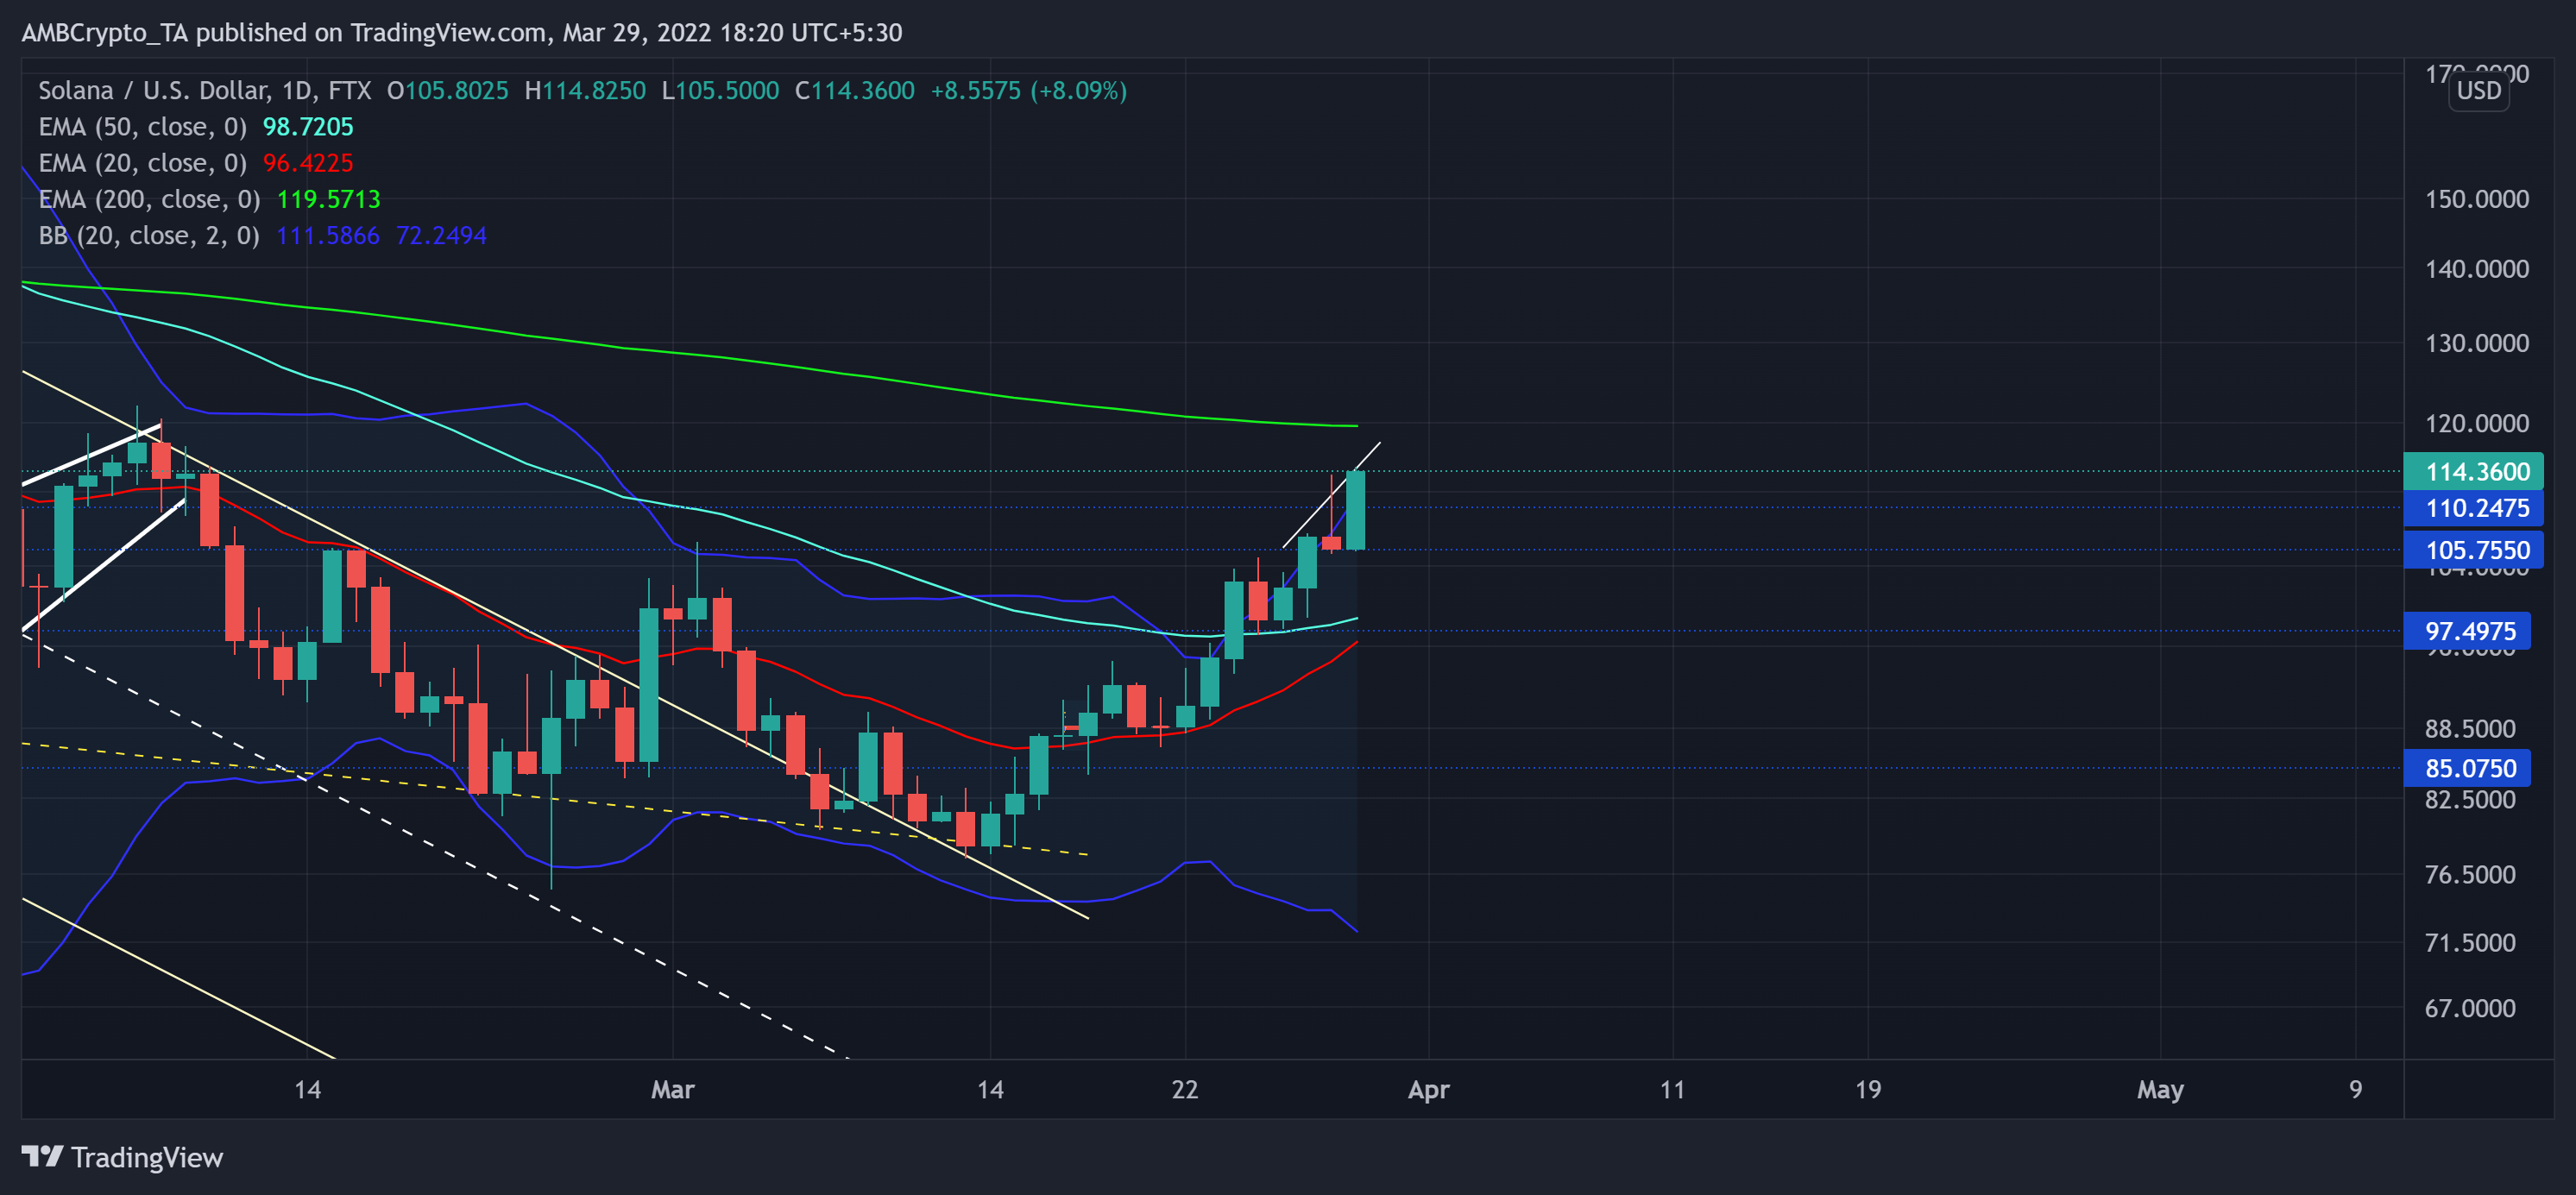The height and width of the screenshot is (1195, 2576).
Task: Click the USD currency button
Action: pos(2478,91)
